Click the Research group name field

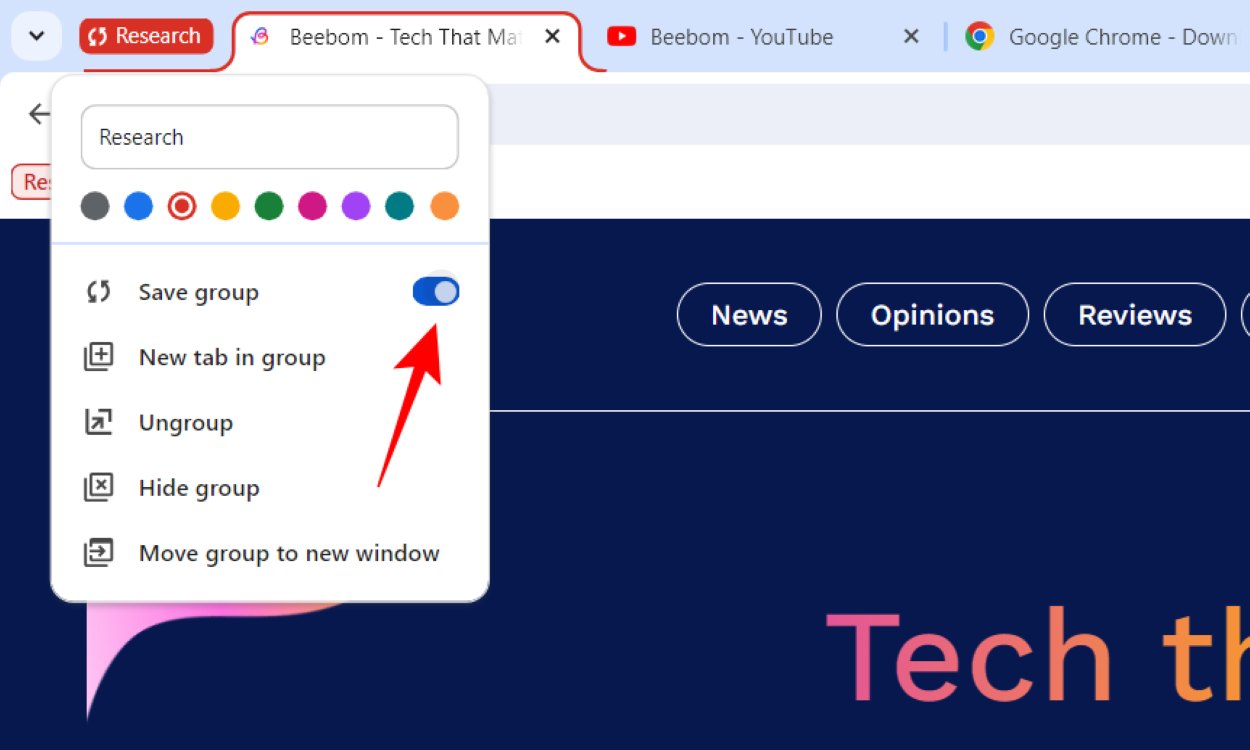(268, 137)
